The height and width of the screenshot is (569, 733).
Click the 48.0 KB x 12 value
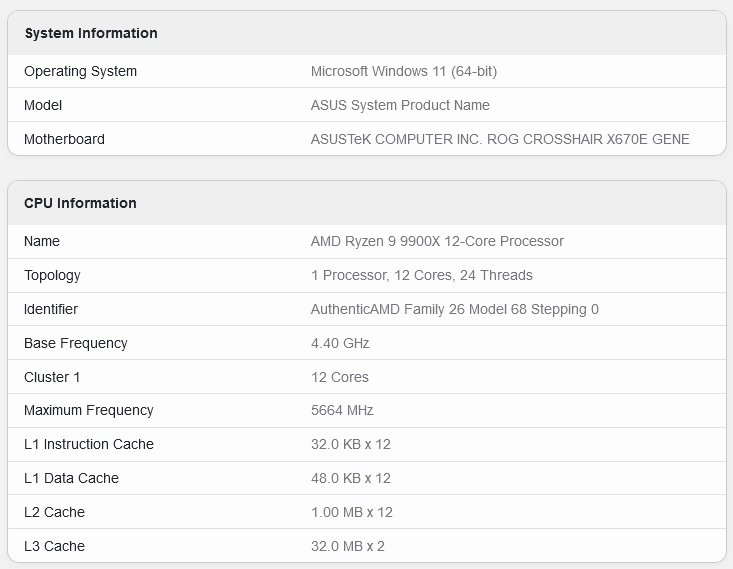351,478
